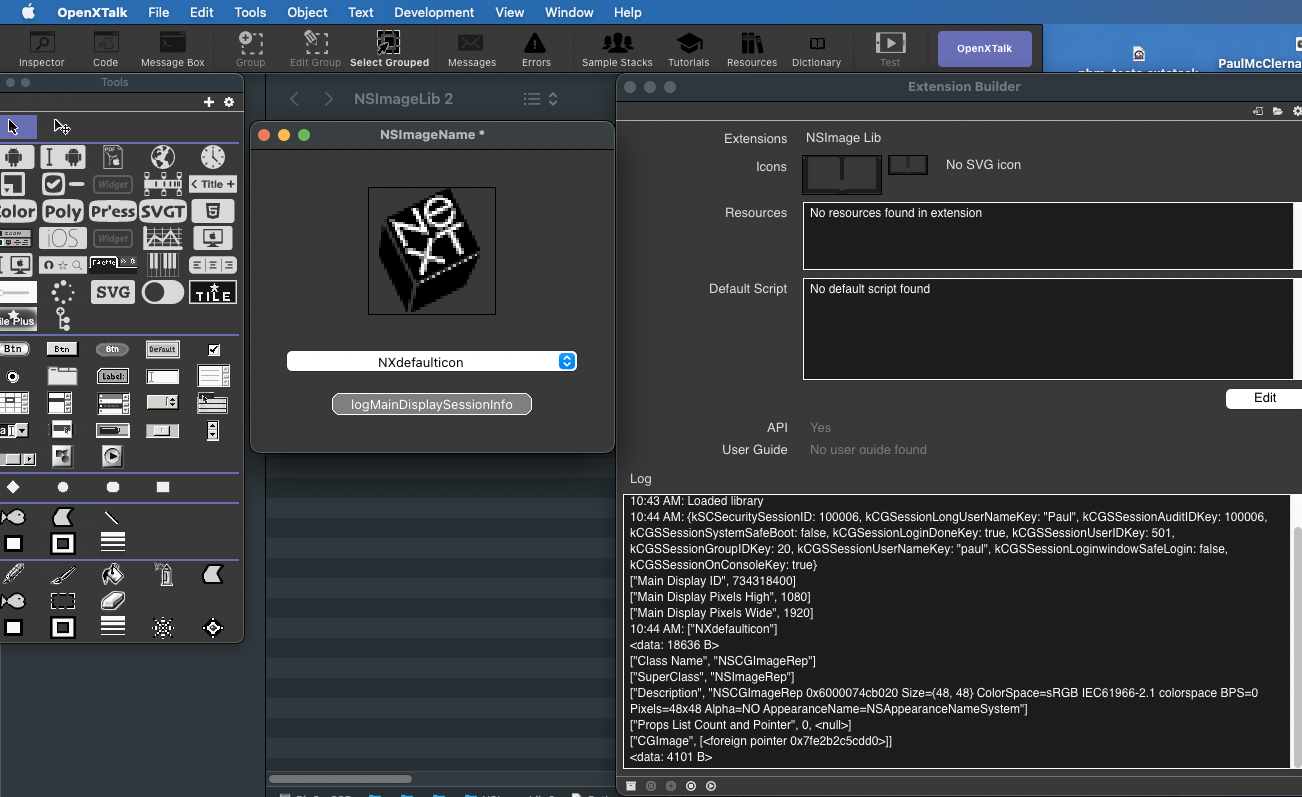Pick the Poly widget in Tools palette
This screenshot has height=797, width=1302.
[x=63, y=211]
